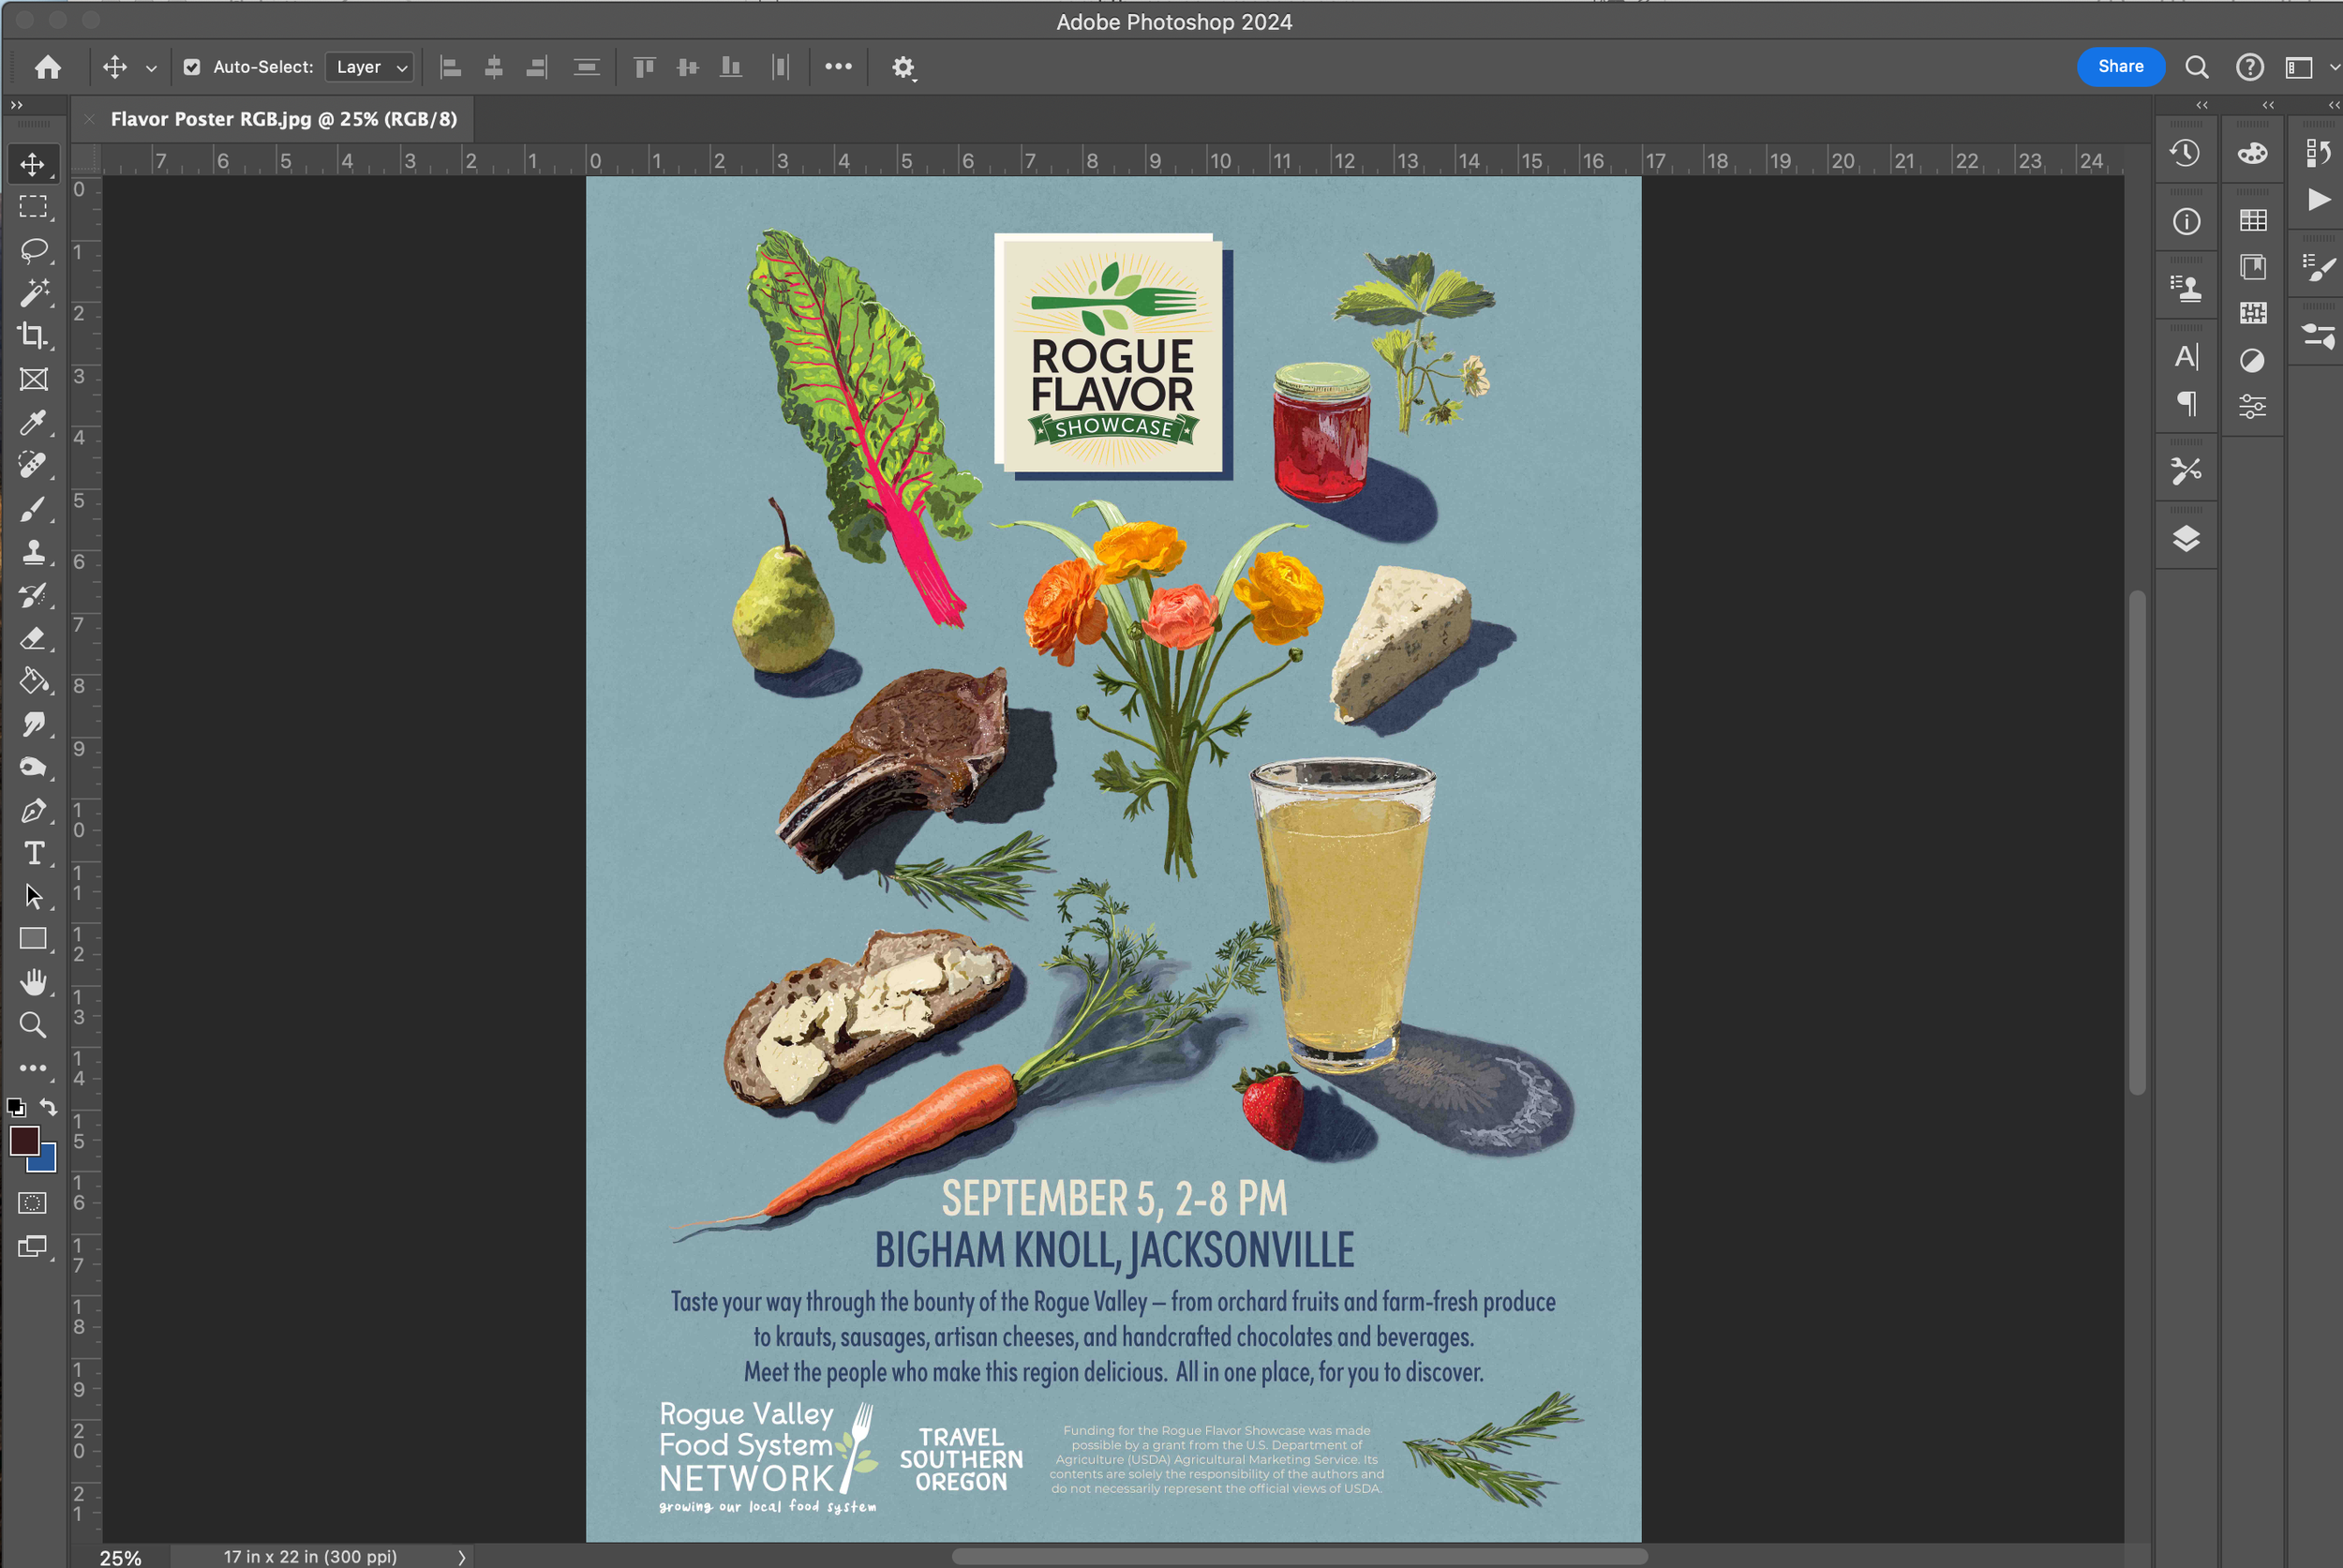Open the Color palette panel icon
Image resolution: width=2343 pixels, height=1568 pixels.
point(2252,153)
